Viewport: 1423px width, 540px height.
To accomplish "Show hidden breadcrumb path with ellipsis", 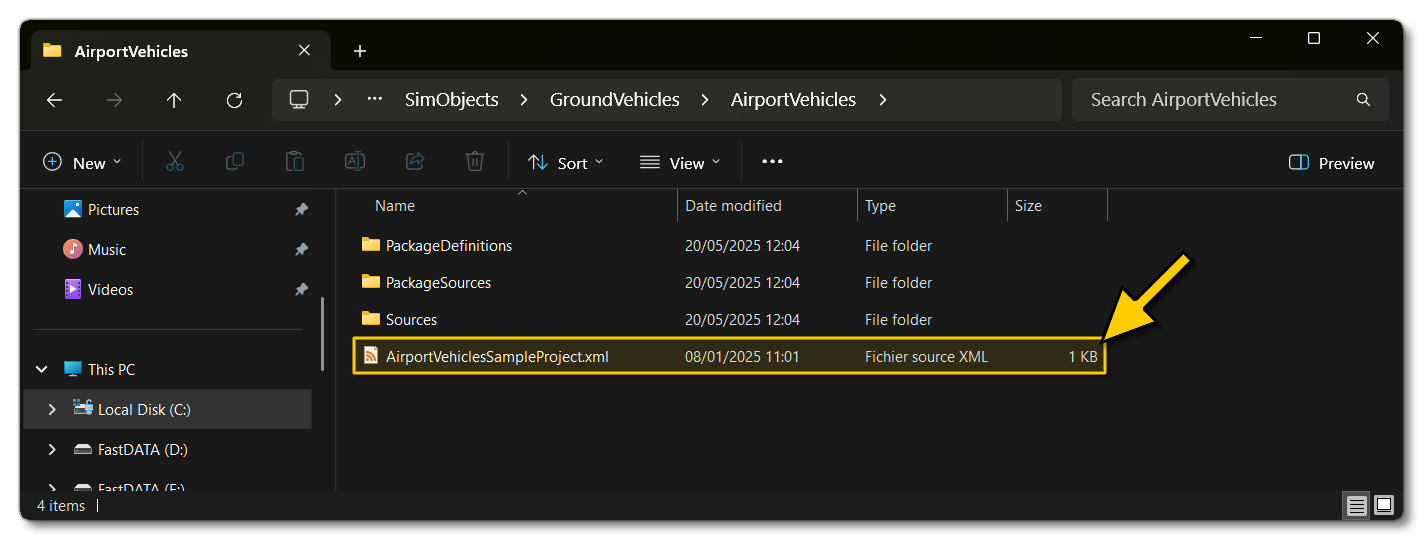I will 375,100.
